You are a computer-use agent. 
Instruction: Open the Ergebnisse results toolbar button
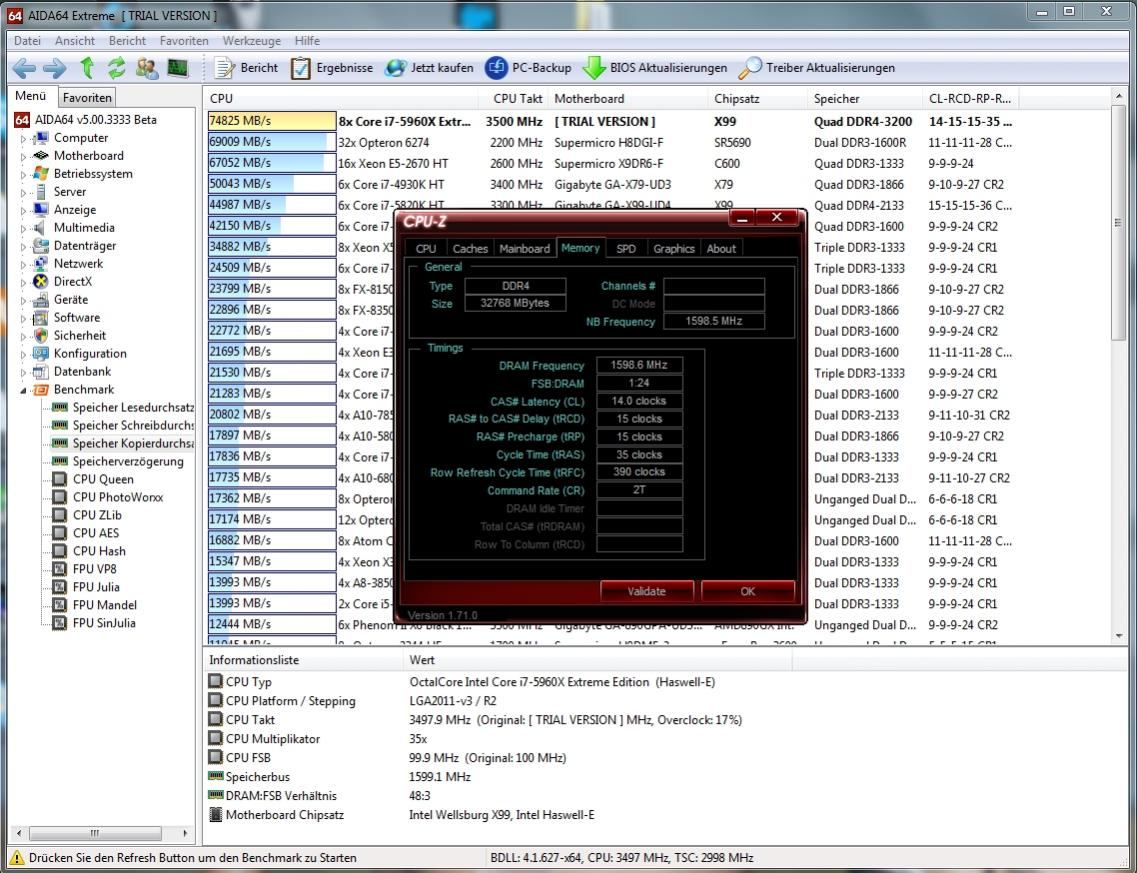coord(331,68)
